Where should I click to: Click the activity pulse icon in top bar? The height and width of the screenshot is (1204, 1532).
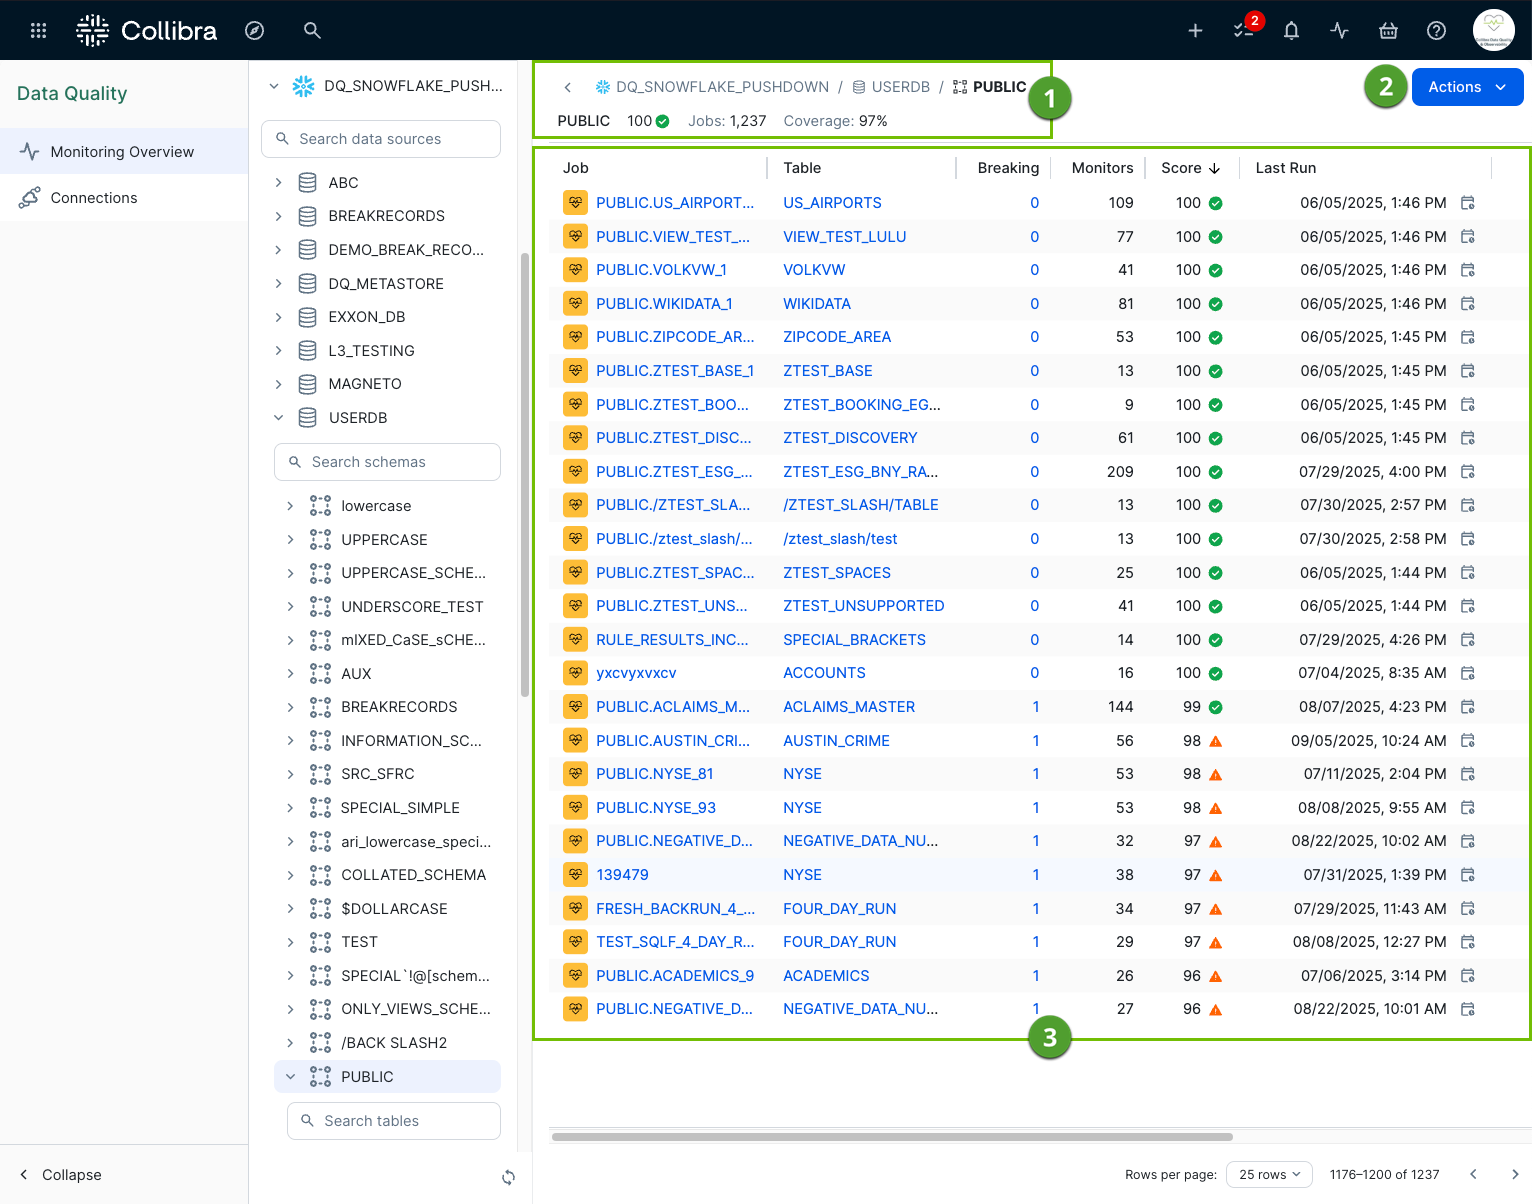pos(1339,30)
